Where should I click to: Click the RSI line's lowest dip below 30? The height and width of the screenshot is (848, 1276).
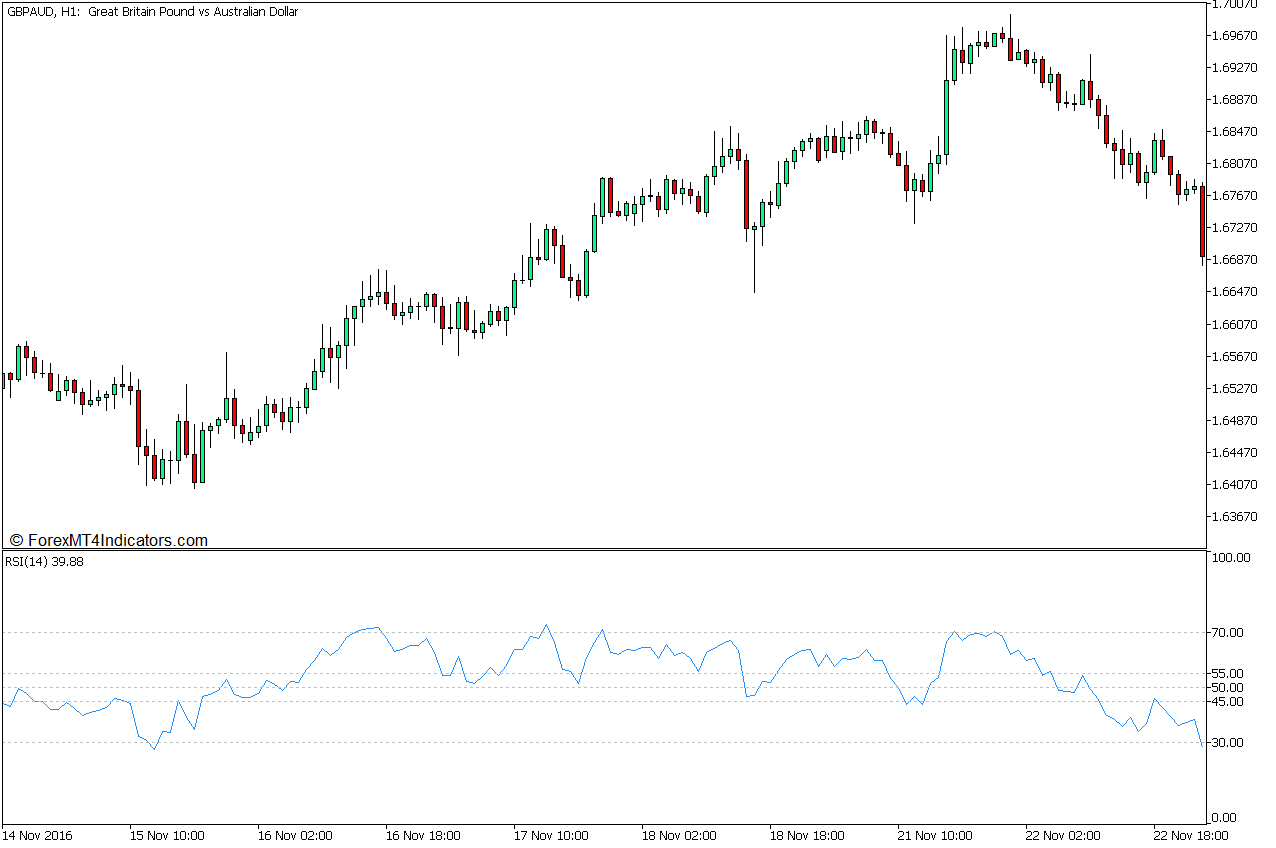(154, 749)
